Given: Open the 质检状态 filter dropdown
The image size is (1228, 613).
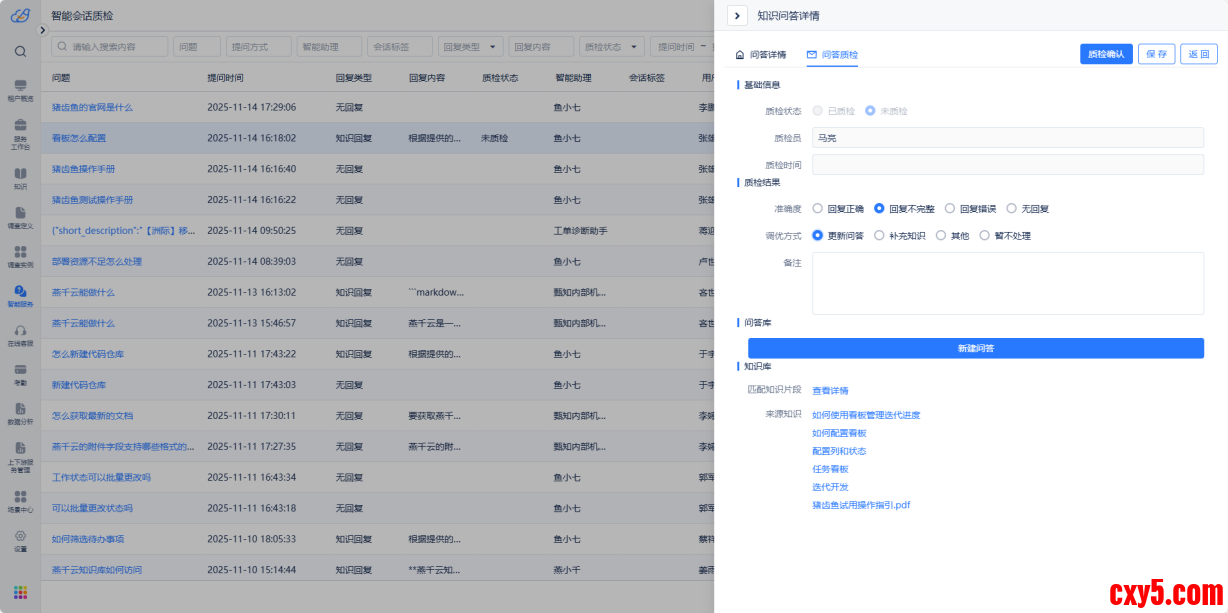Looking at the screenshot, I should 611,47.
